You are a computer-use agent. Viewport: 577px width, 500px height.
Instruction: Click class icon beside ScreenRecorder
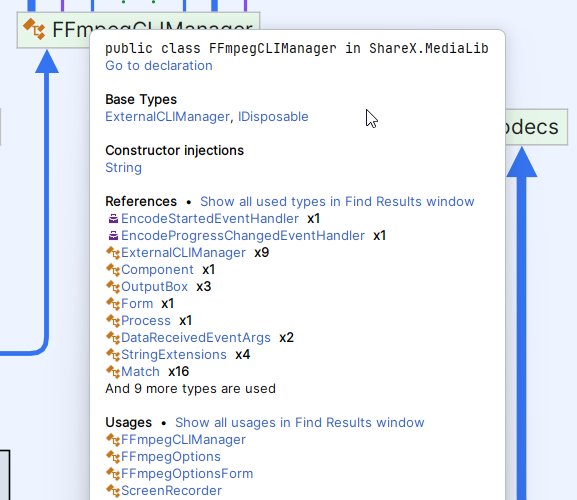coord(113,490)
